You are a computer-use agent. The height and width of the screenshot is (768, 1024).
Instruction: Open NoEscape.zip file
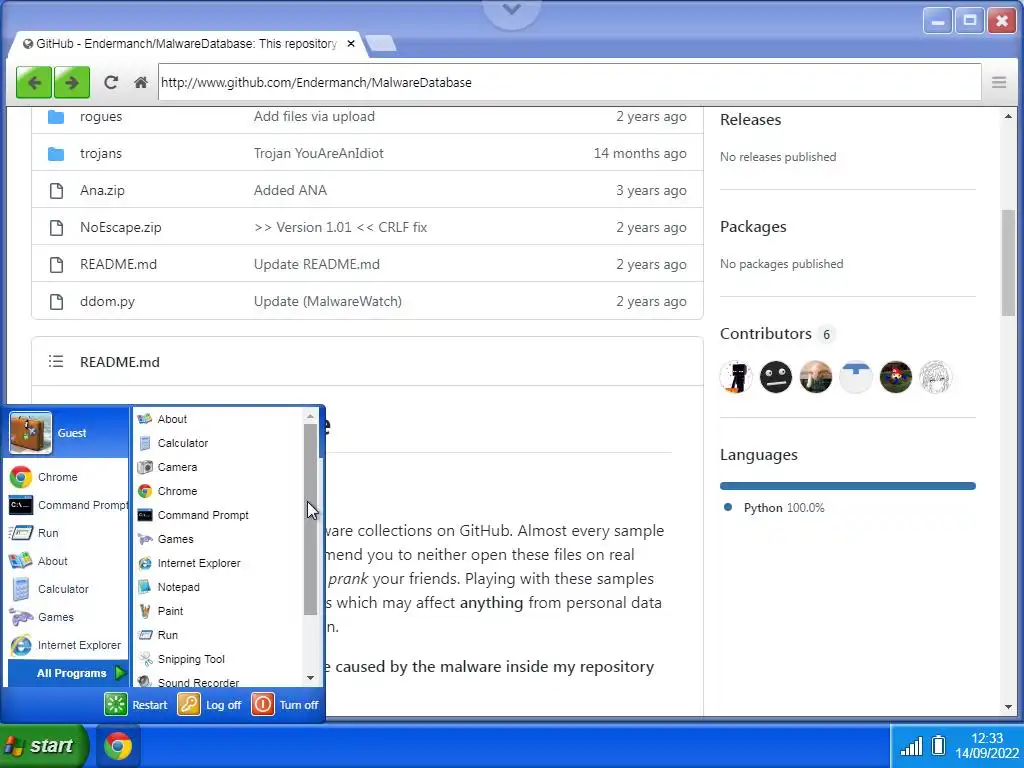pos(120,227)
